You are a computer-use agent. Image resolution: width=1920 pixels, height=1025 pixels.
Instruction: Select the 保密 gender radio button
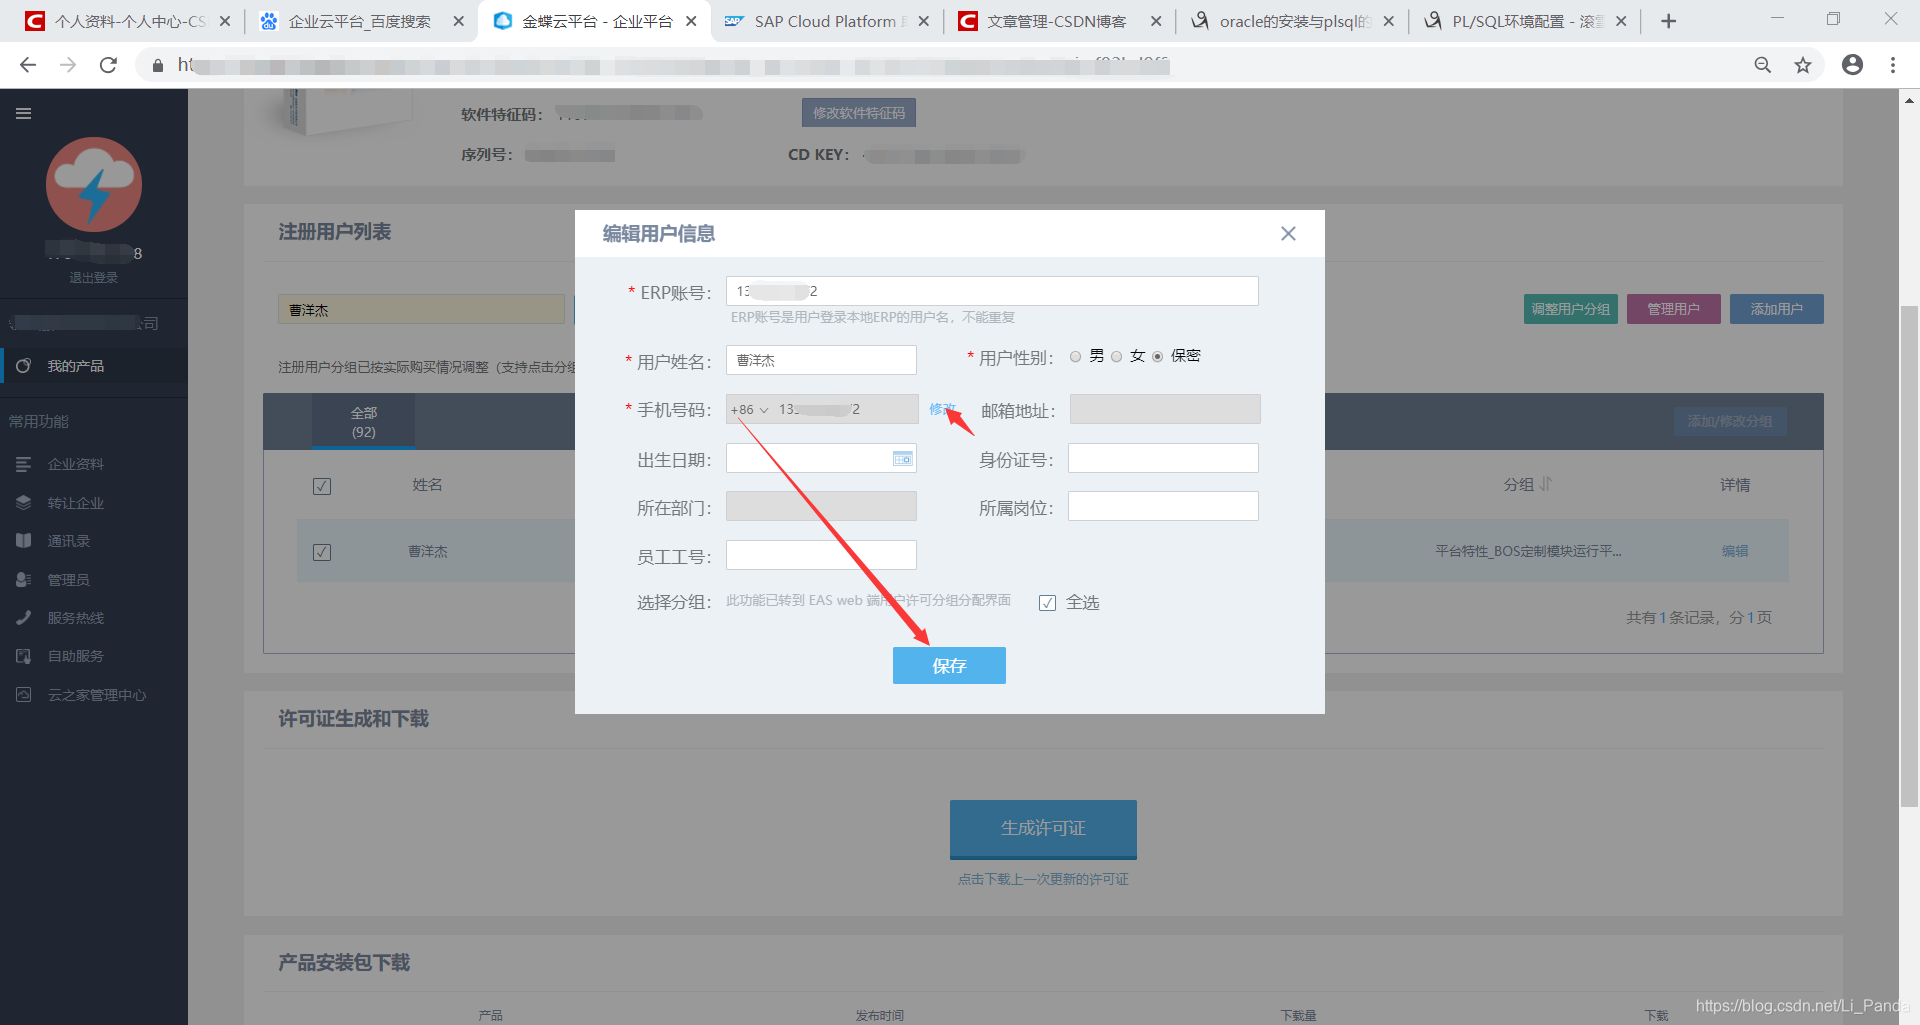pos(1157,356)
